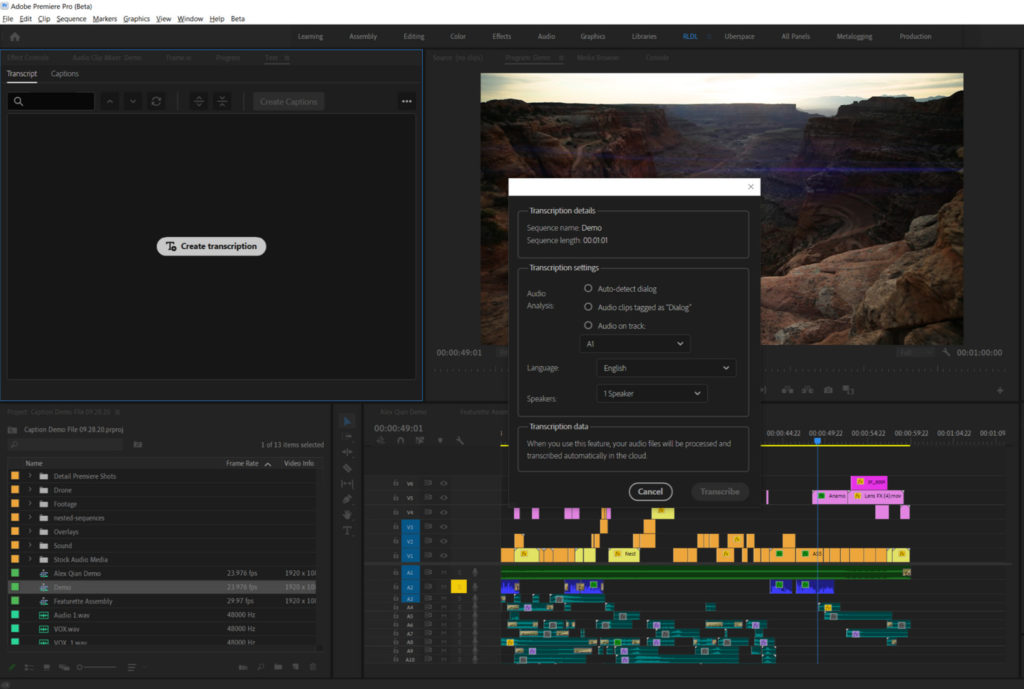Viewport: 1024px width, 689px height.
Task: Expand the Sound bin
Action: pos(29,545)
